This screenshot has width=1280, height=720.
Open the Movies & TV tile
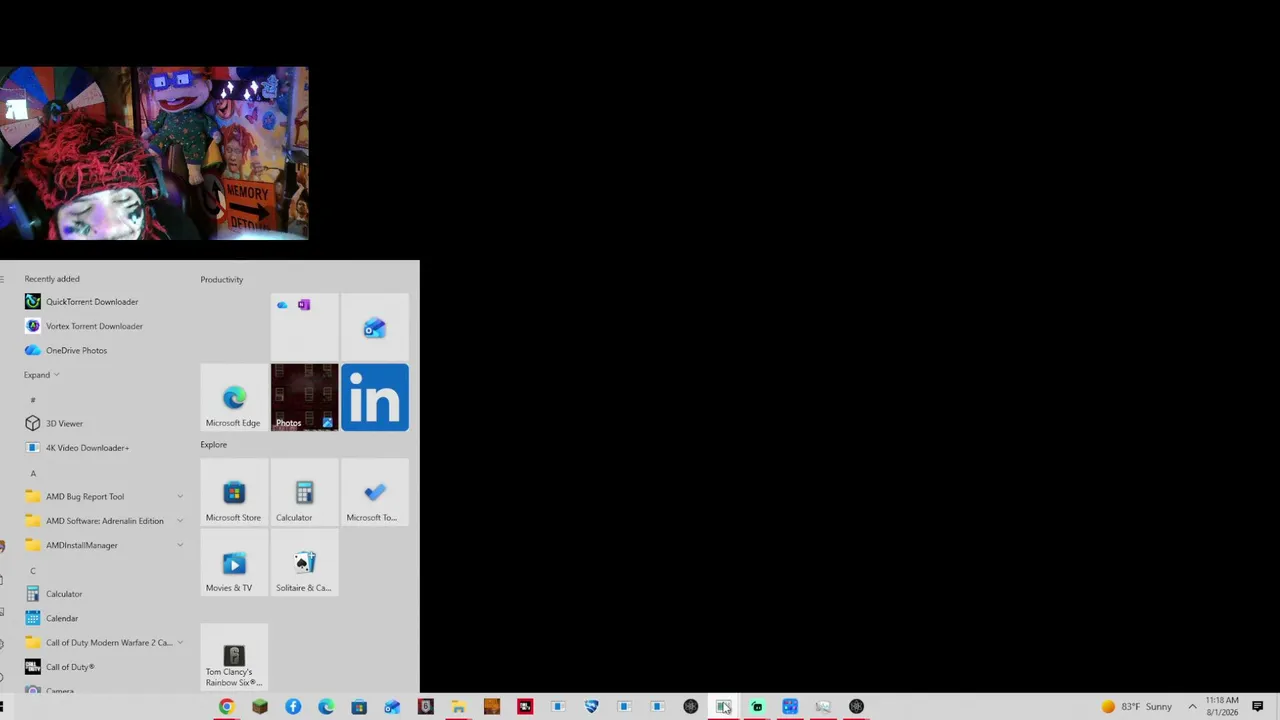(234, 562)
